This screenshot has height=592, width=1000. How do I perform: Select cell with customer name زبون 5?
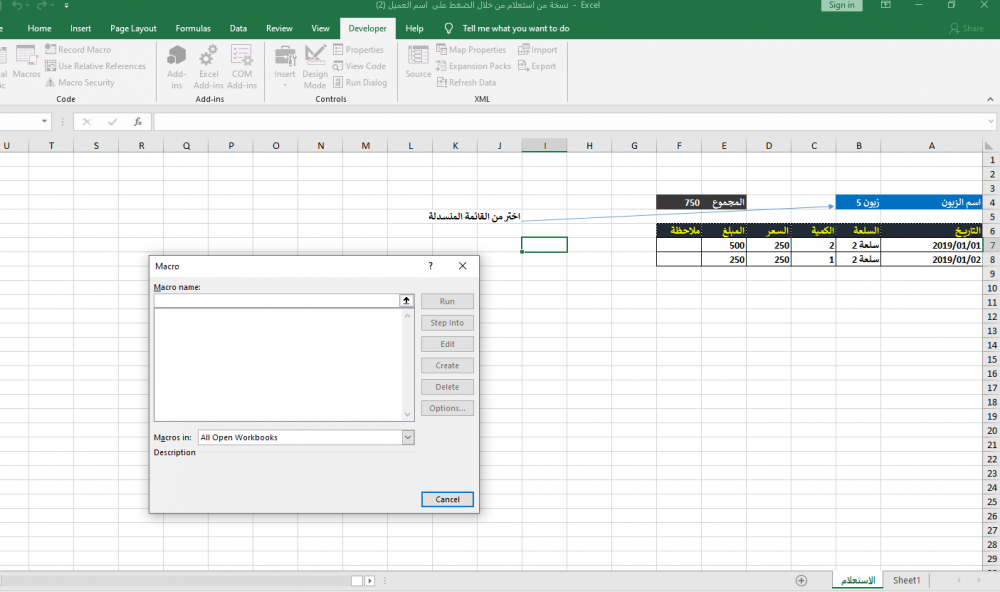point(858,202)
